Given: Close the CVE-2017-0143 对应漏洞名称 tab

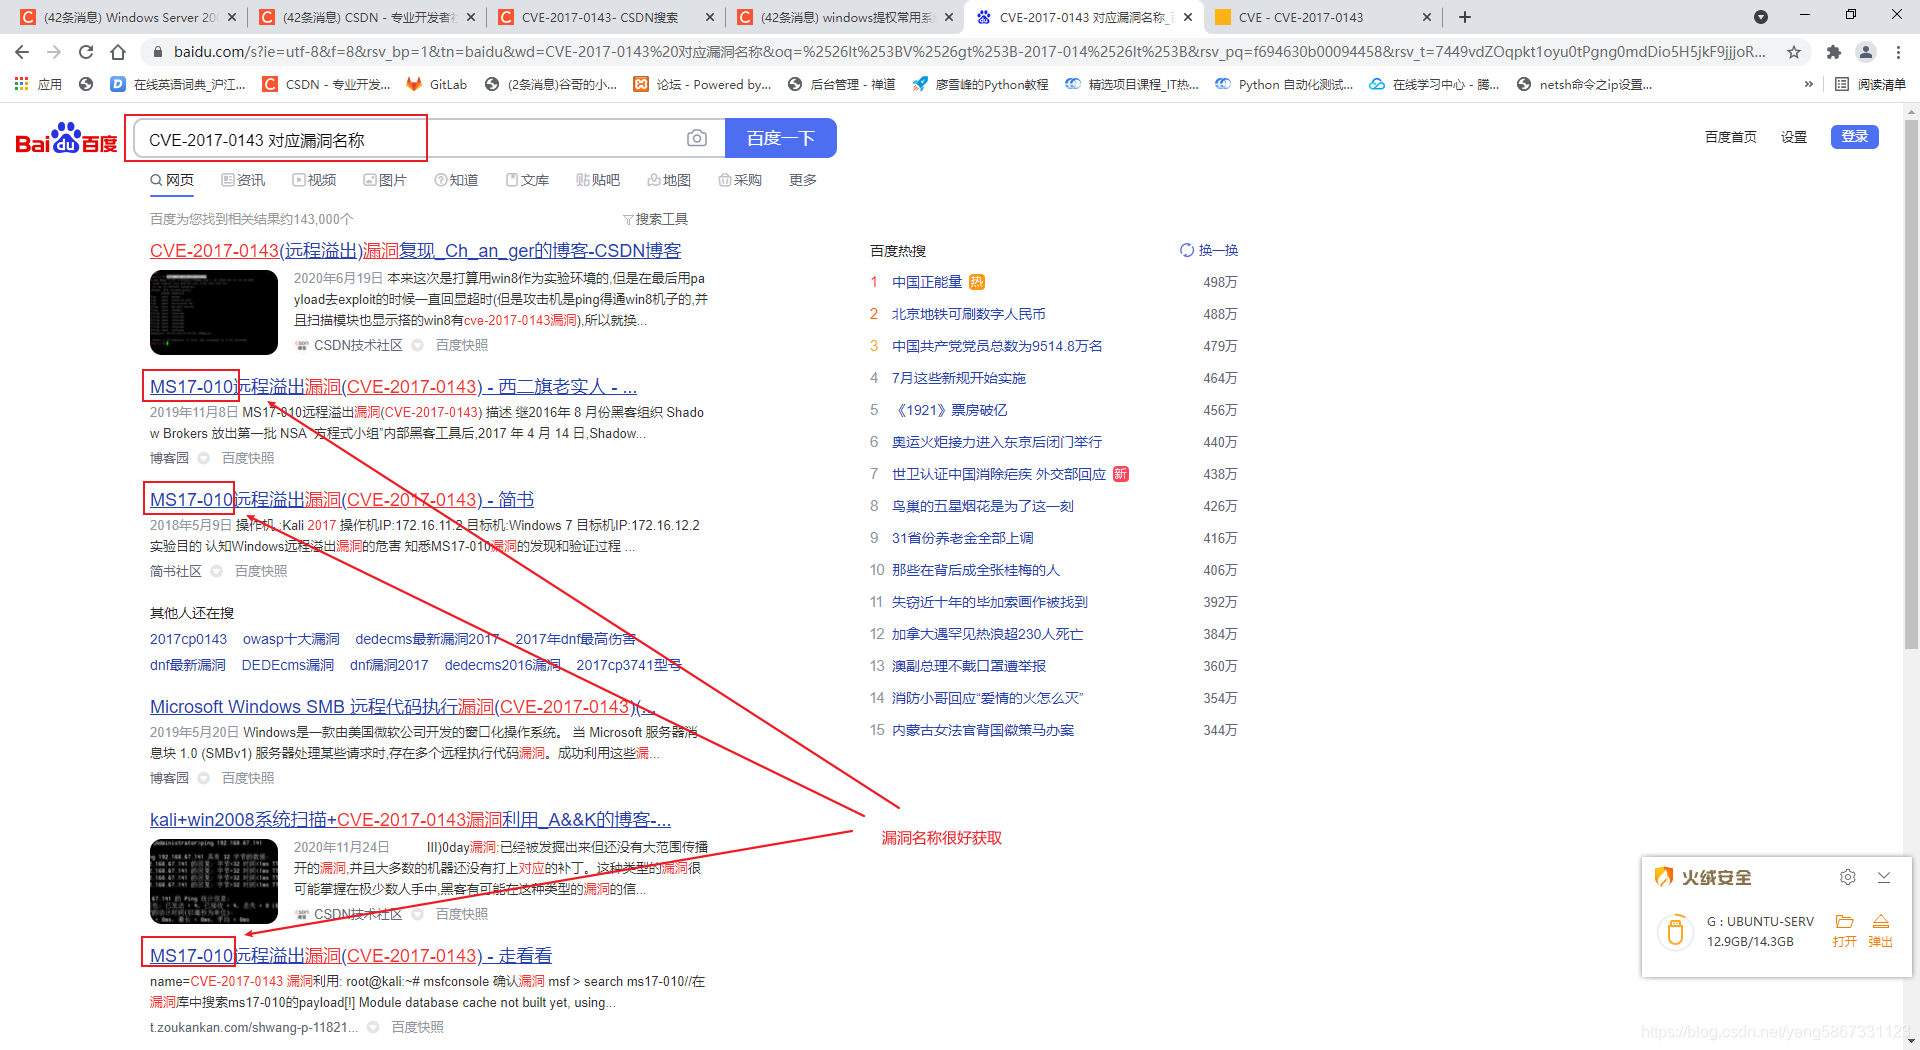Looking at the screenshot, I should [1187, 17].
